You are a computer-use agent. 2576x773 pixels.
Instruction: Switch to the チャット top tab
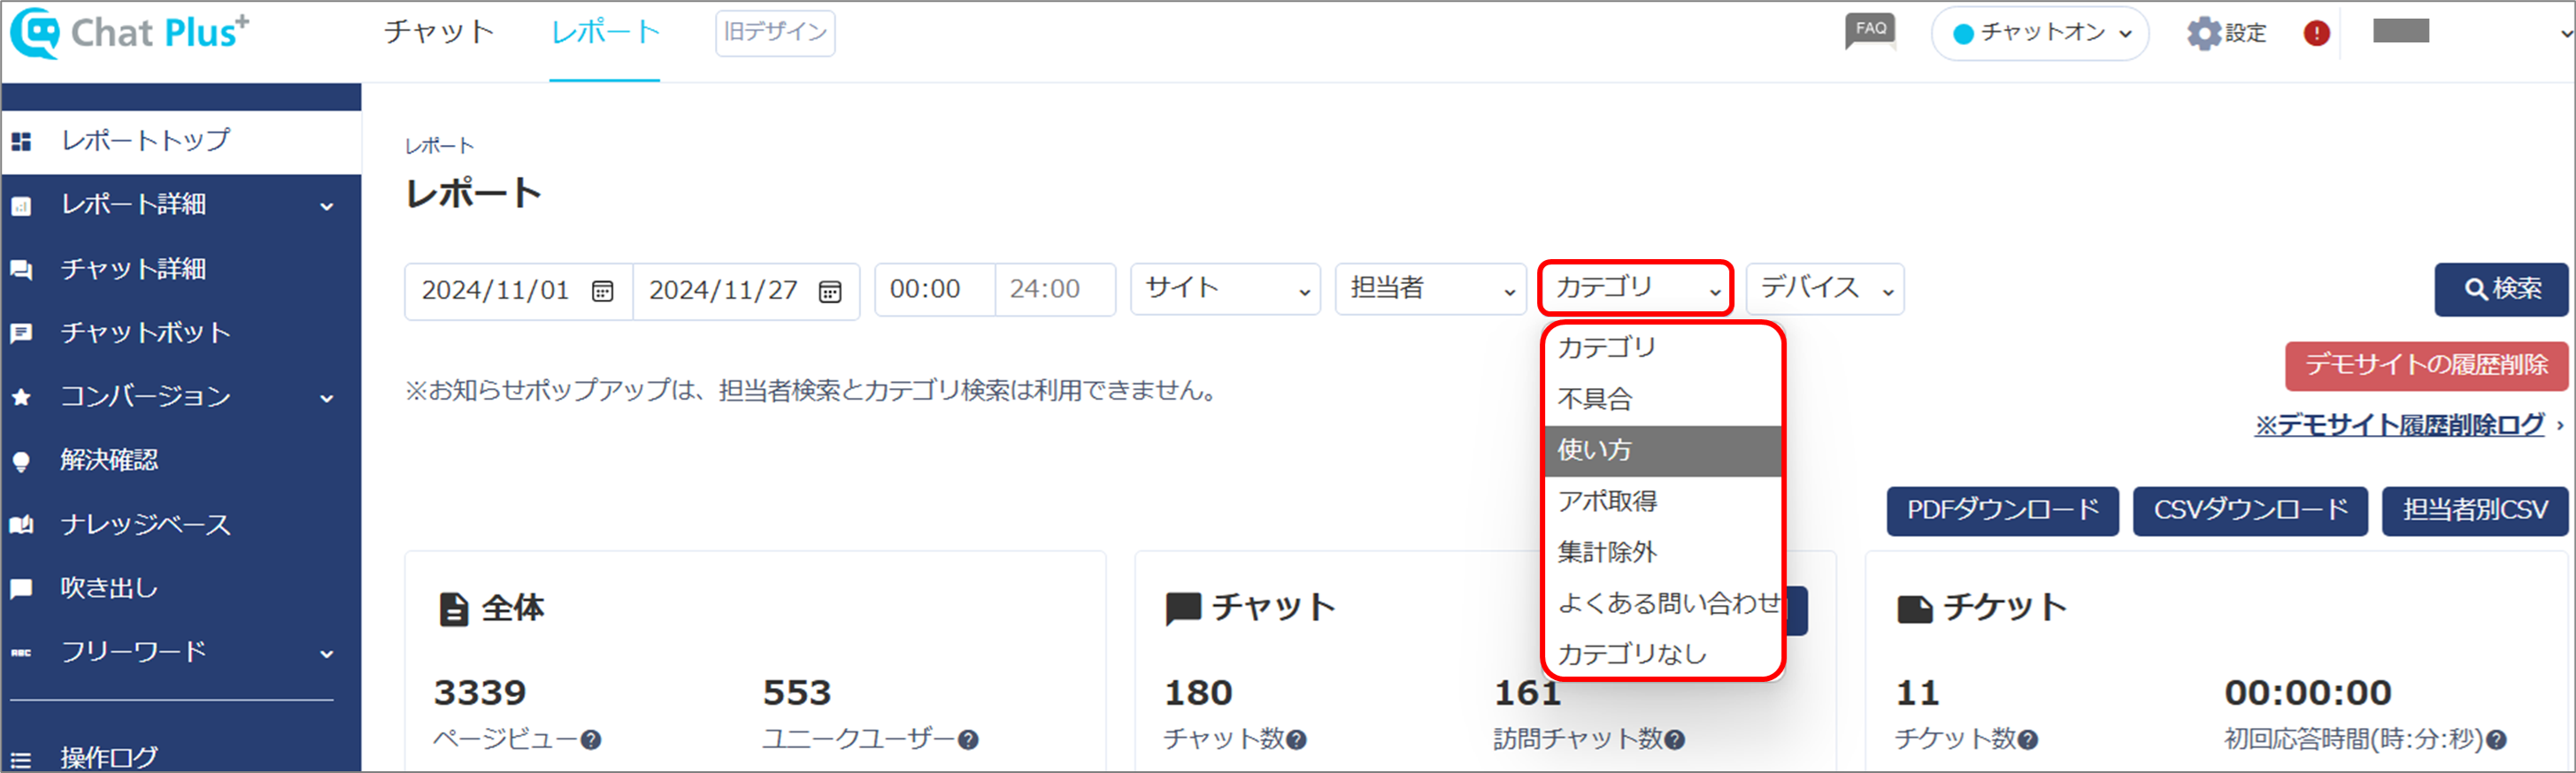click(439, 32)
